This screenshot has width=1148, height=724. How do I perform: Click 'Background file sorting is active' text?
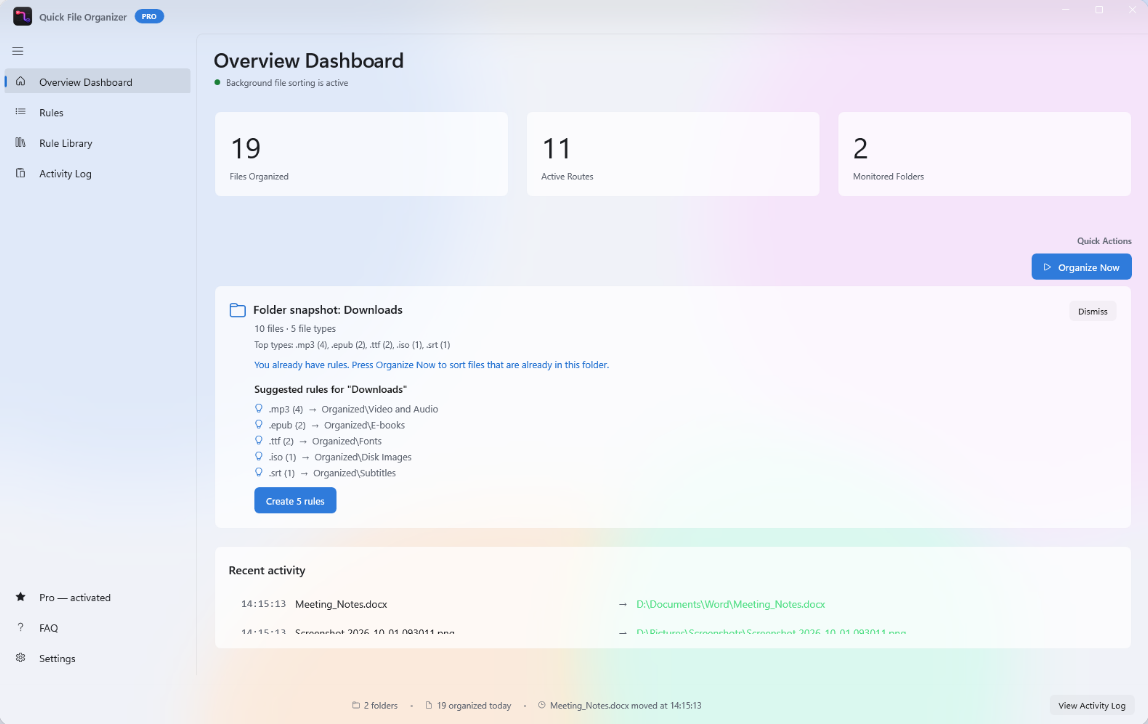(287, 83)
